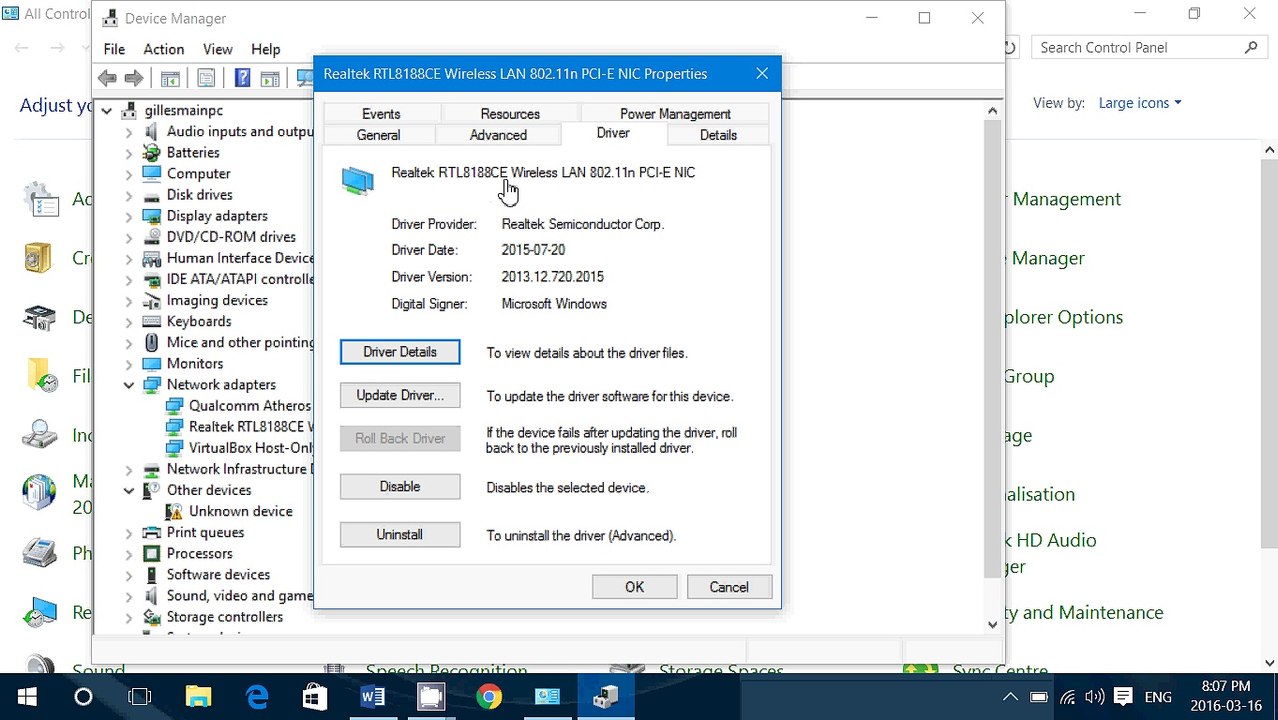1278x720 pixels.
Task: Switch to the Details tab
Action: 718,135
